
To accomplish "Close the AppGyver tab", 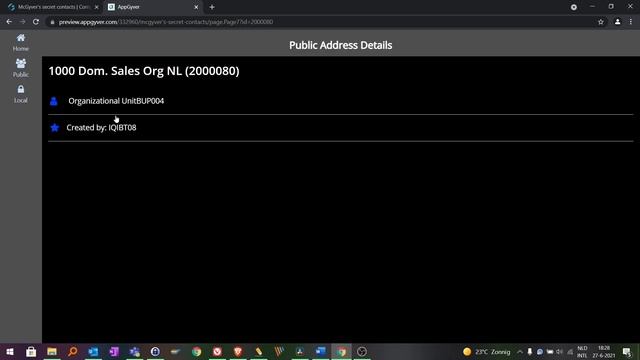I will coord(196,7).
